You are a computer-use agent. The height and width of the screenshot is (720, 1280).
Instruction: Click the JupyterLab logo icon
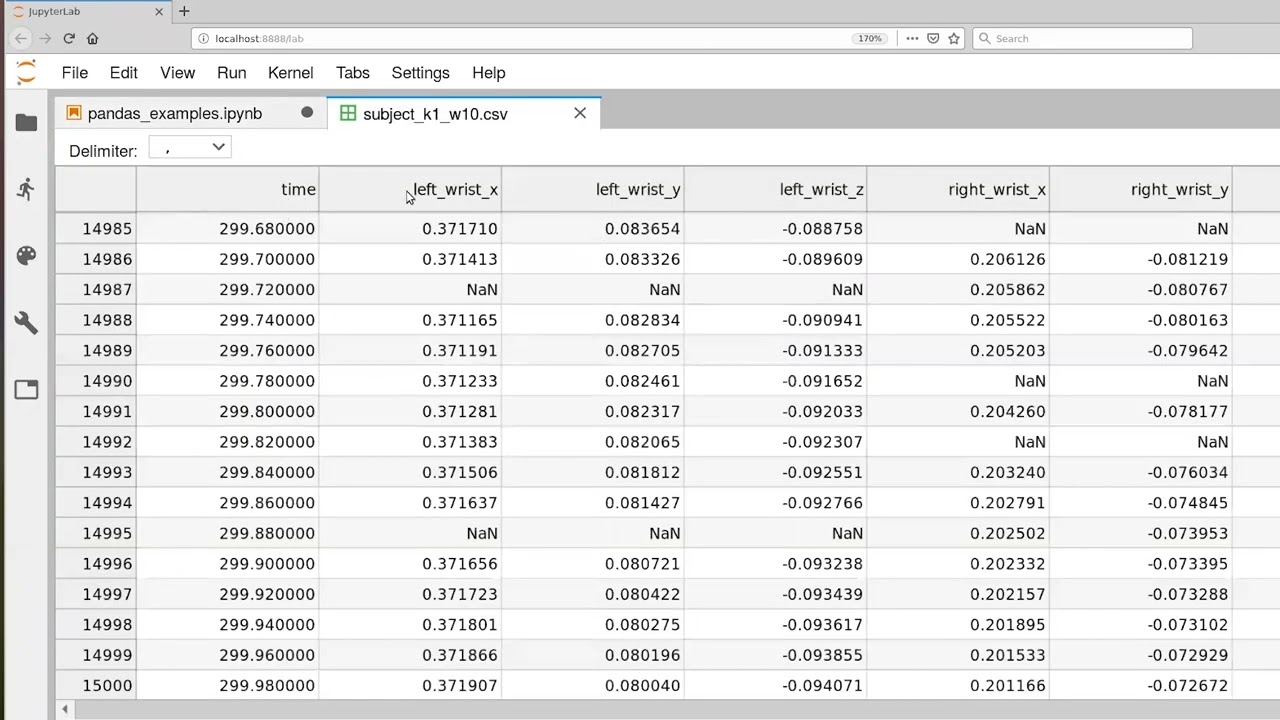(26, 72)
